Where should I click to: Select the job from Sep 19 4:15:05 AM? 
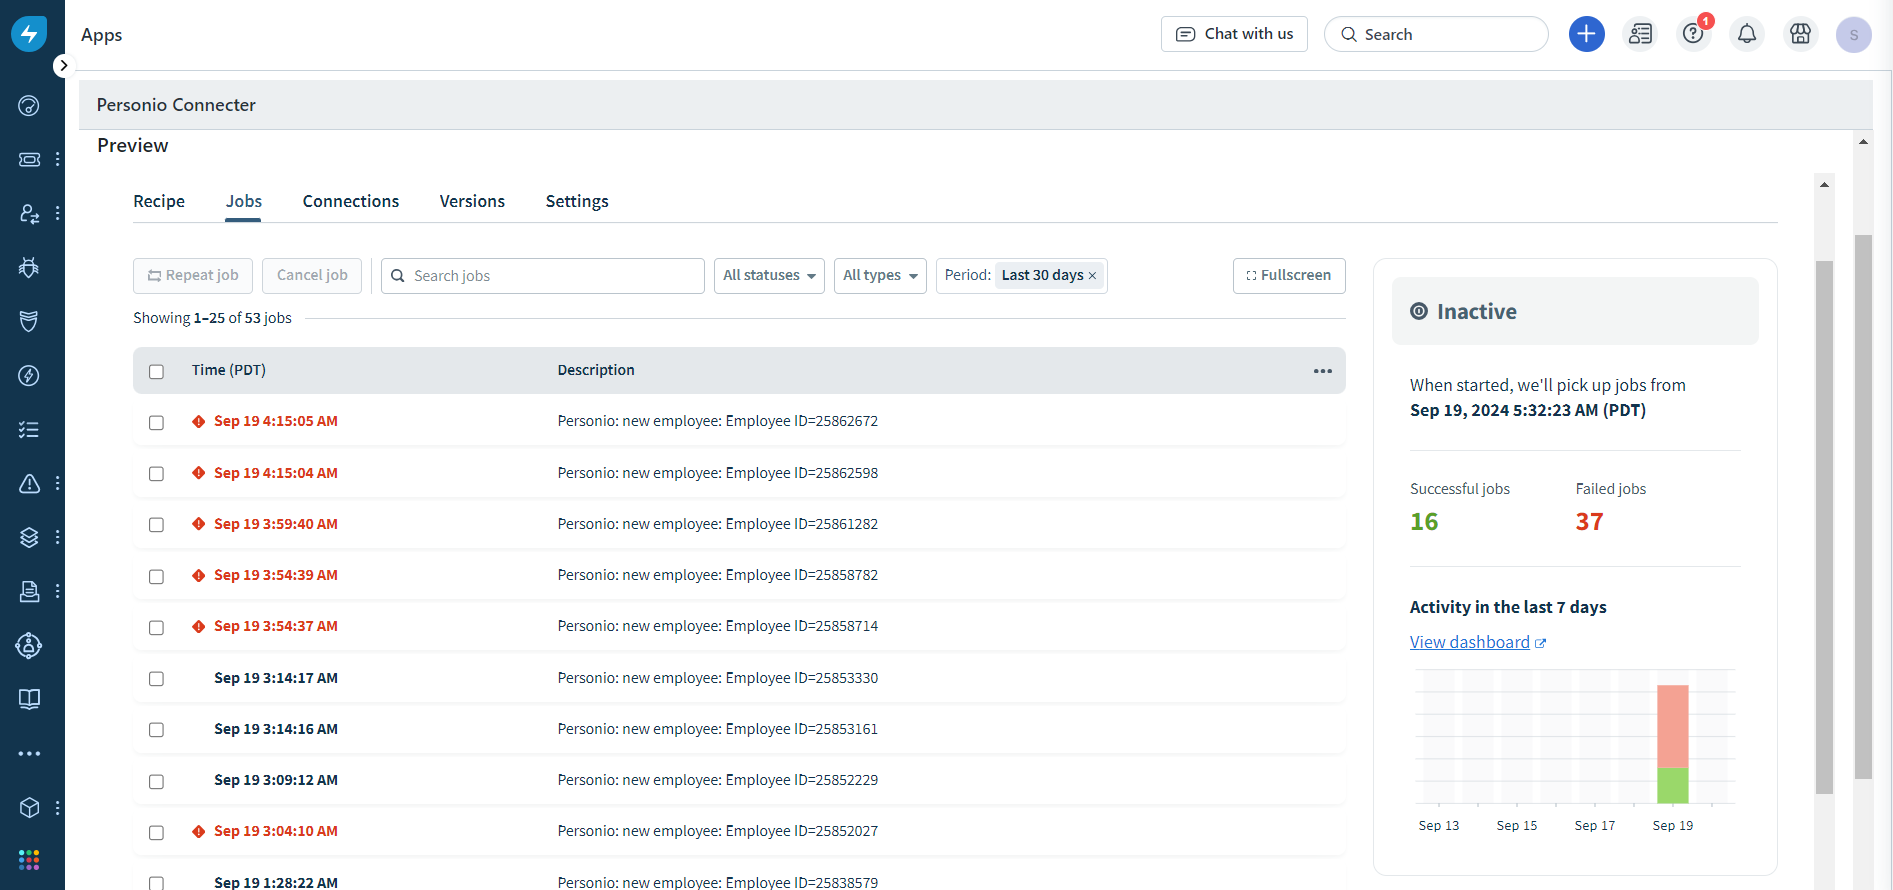click(x=156, y=423)
